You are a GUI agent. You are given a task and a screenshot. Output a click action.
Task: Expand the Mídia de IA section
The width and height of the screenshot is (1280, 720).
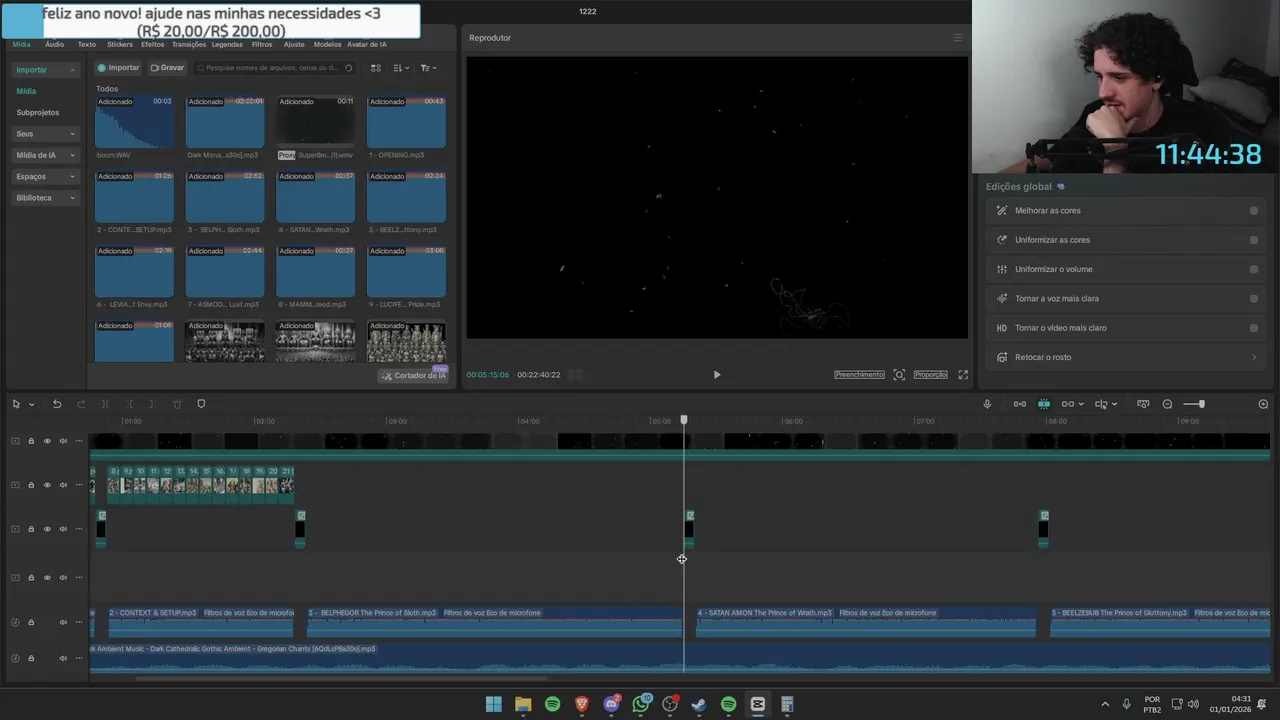72,155
